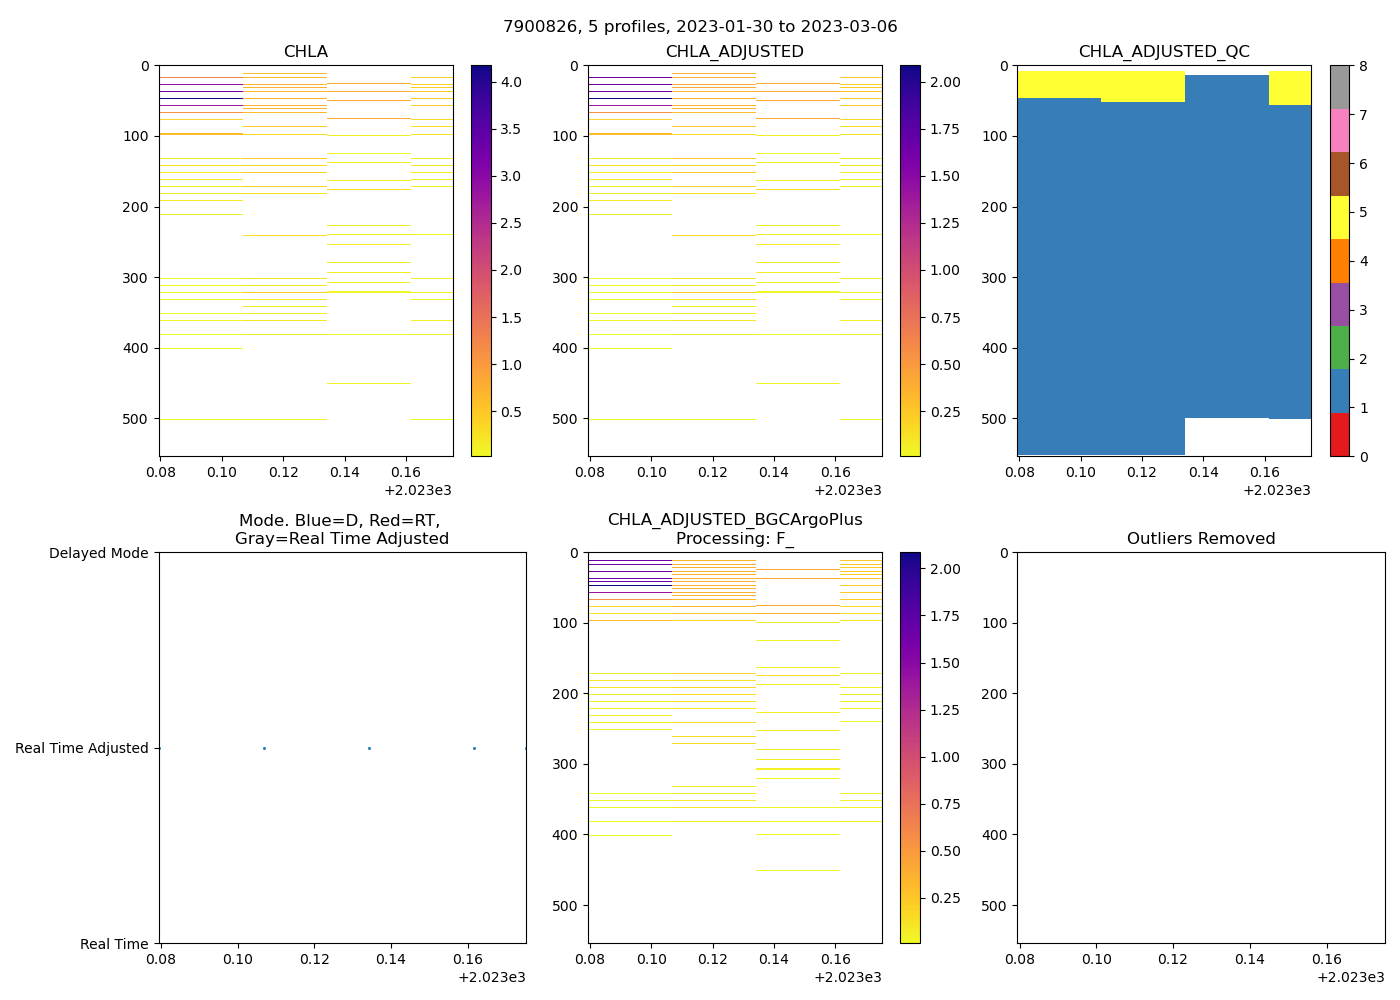Click the brown segment of the QC colorbar

[x=1339, y=174]
